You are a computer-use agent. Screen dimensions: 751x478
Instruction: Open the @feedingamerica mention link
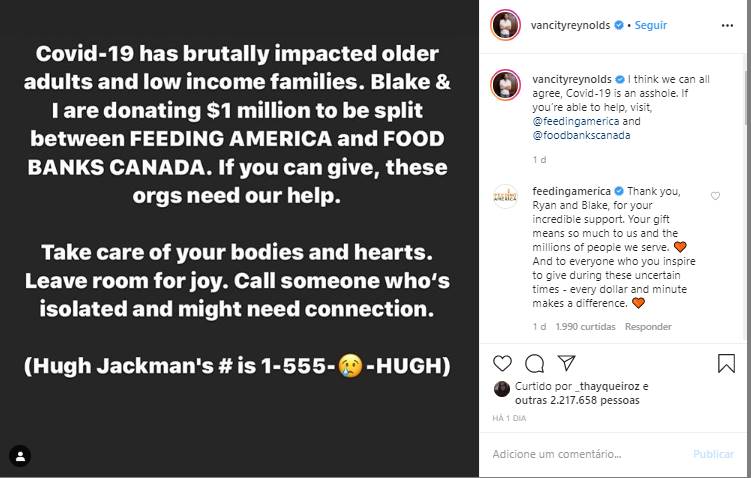pyautogui.click(x=552, y=121)
